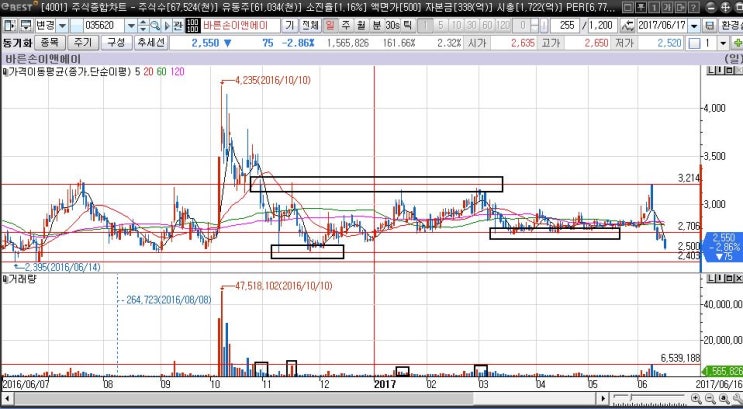
Task: Edit the stock code field 035620
Action: click(104, 25)
